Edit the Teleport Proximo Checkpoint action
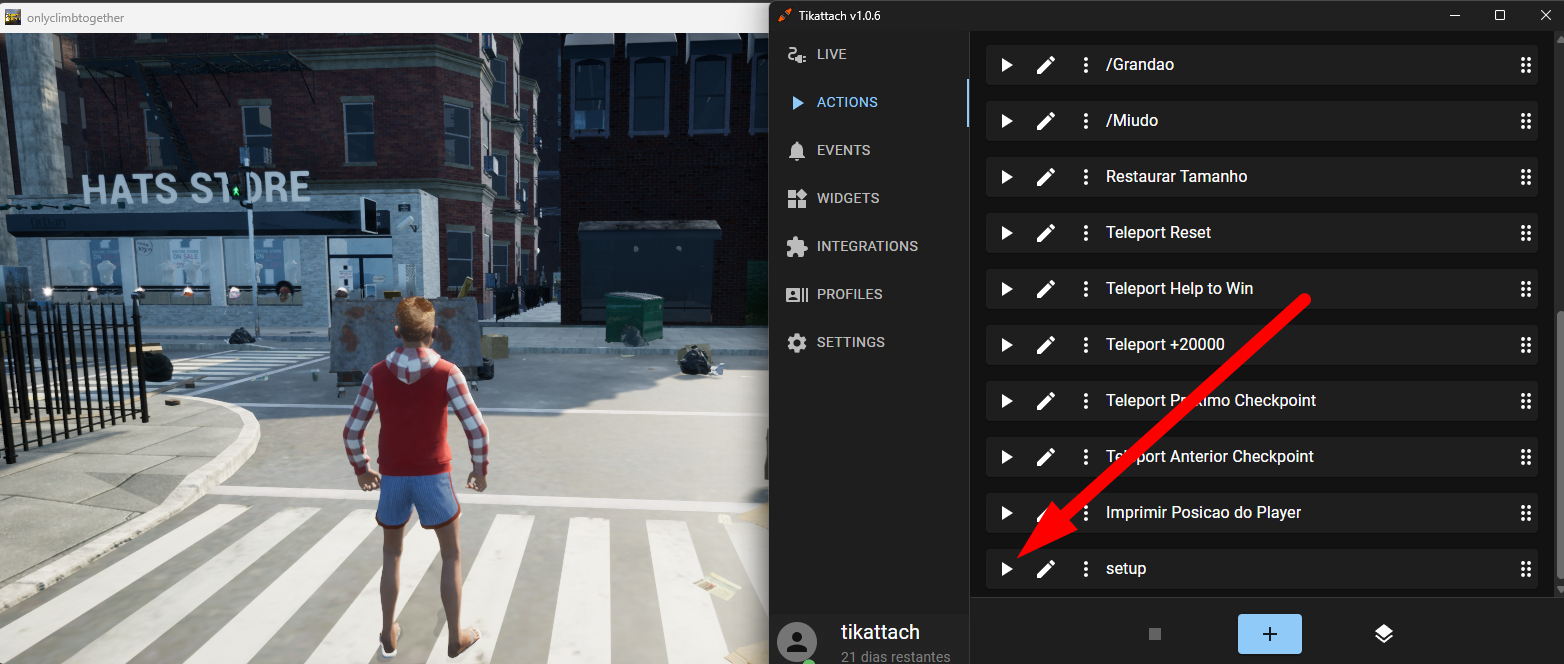 point(1046,401)
